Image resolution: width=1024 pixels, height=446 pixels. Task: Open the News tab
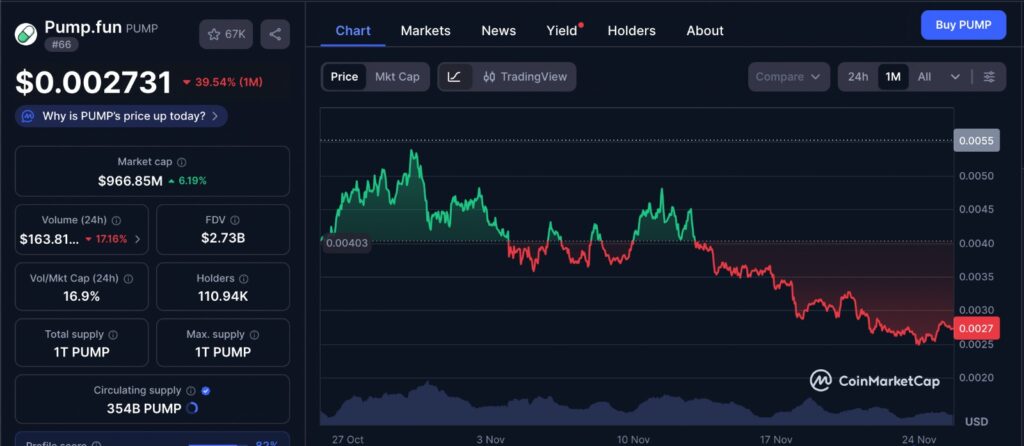(x=498, y=31)
